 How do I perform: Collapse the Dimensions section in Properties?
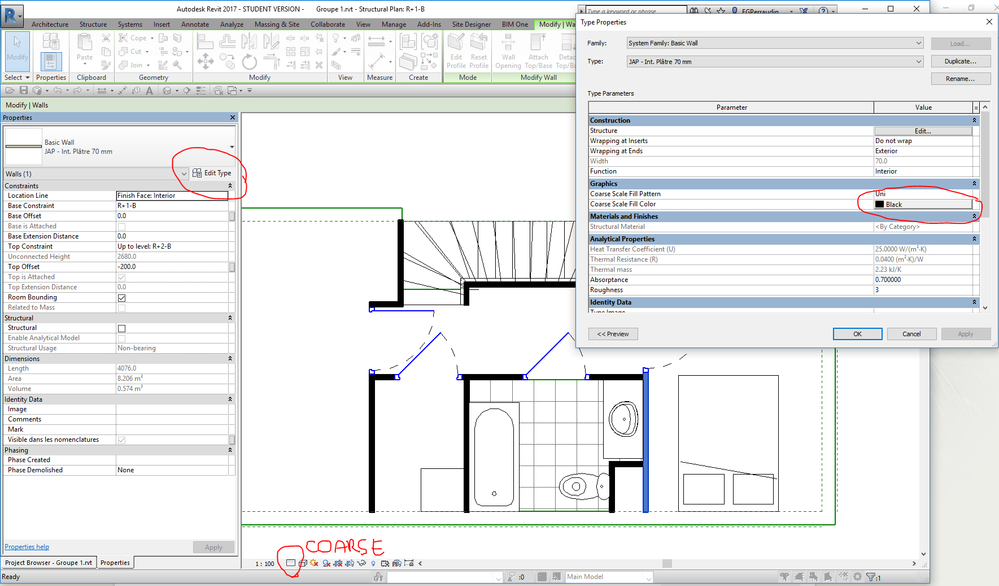click(x=230, y=359)
